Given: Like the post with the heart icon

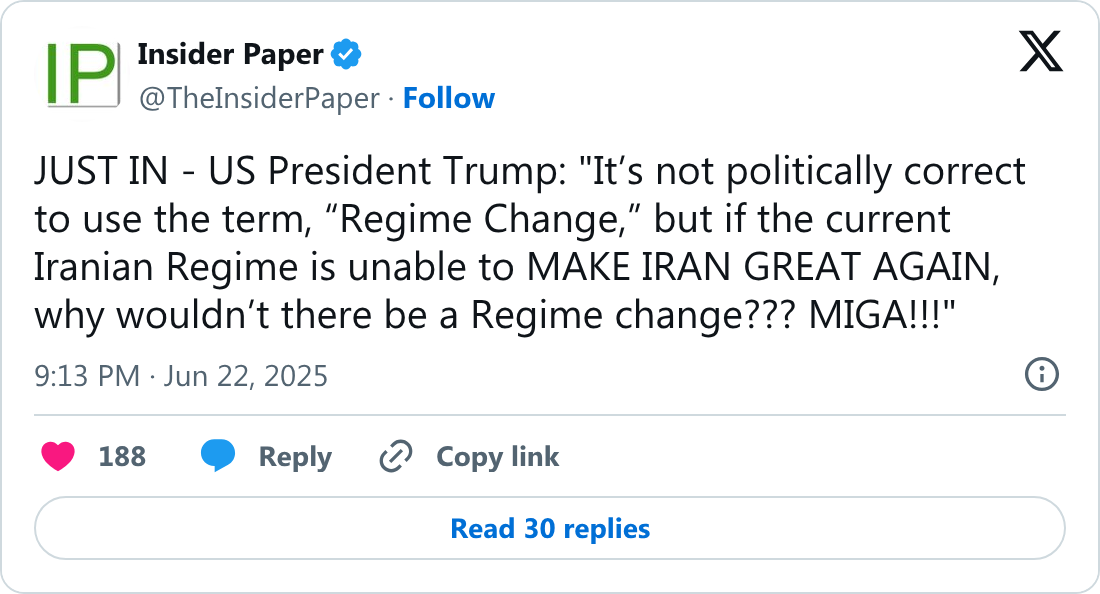Looking at the screenshot, I should point(59,457).
